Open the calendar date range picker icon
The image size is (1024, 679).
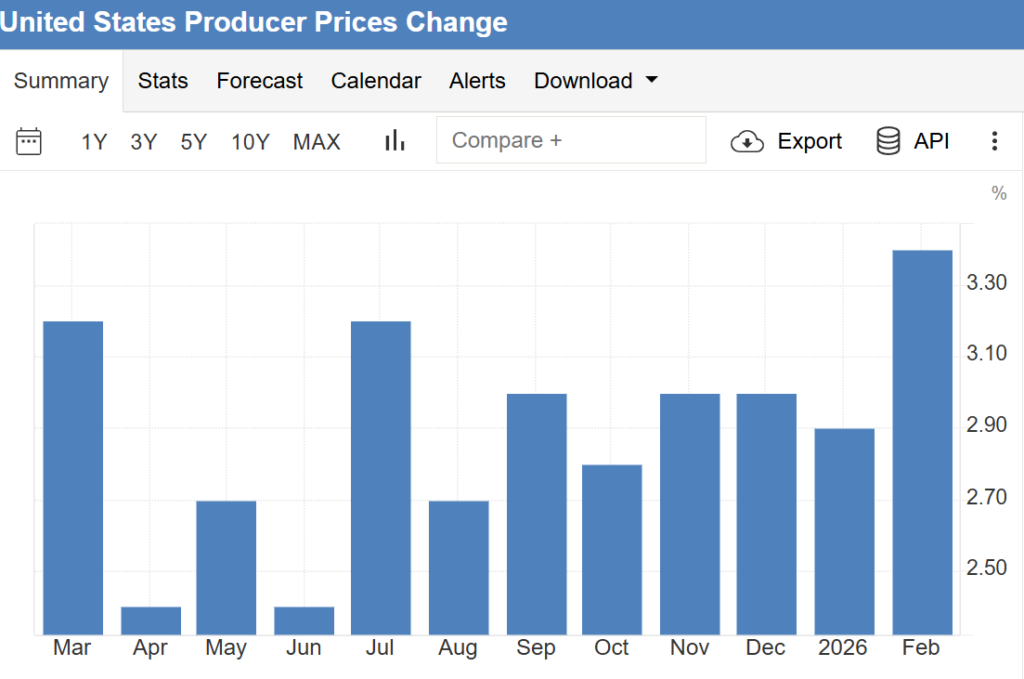[x=29, y=141]
